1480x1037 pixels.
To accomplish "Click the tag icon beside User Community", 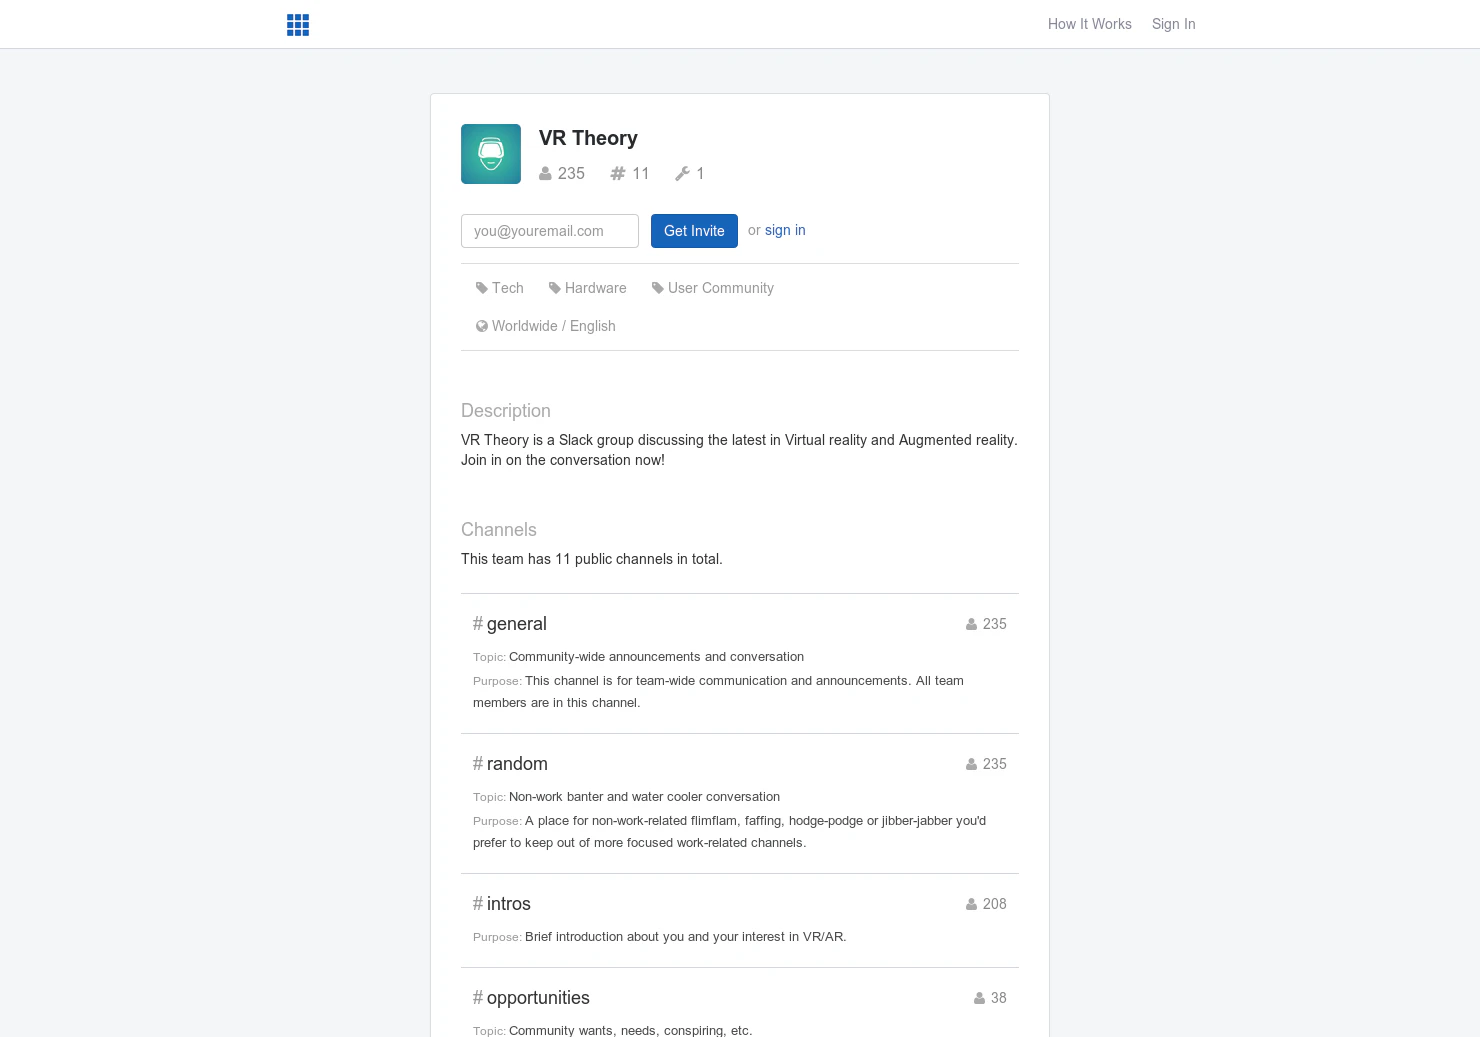I will point(658,288).
